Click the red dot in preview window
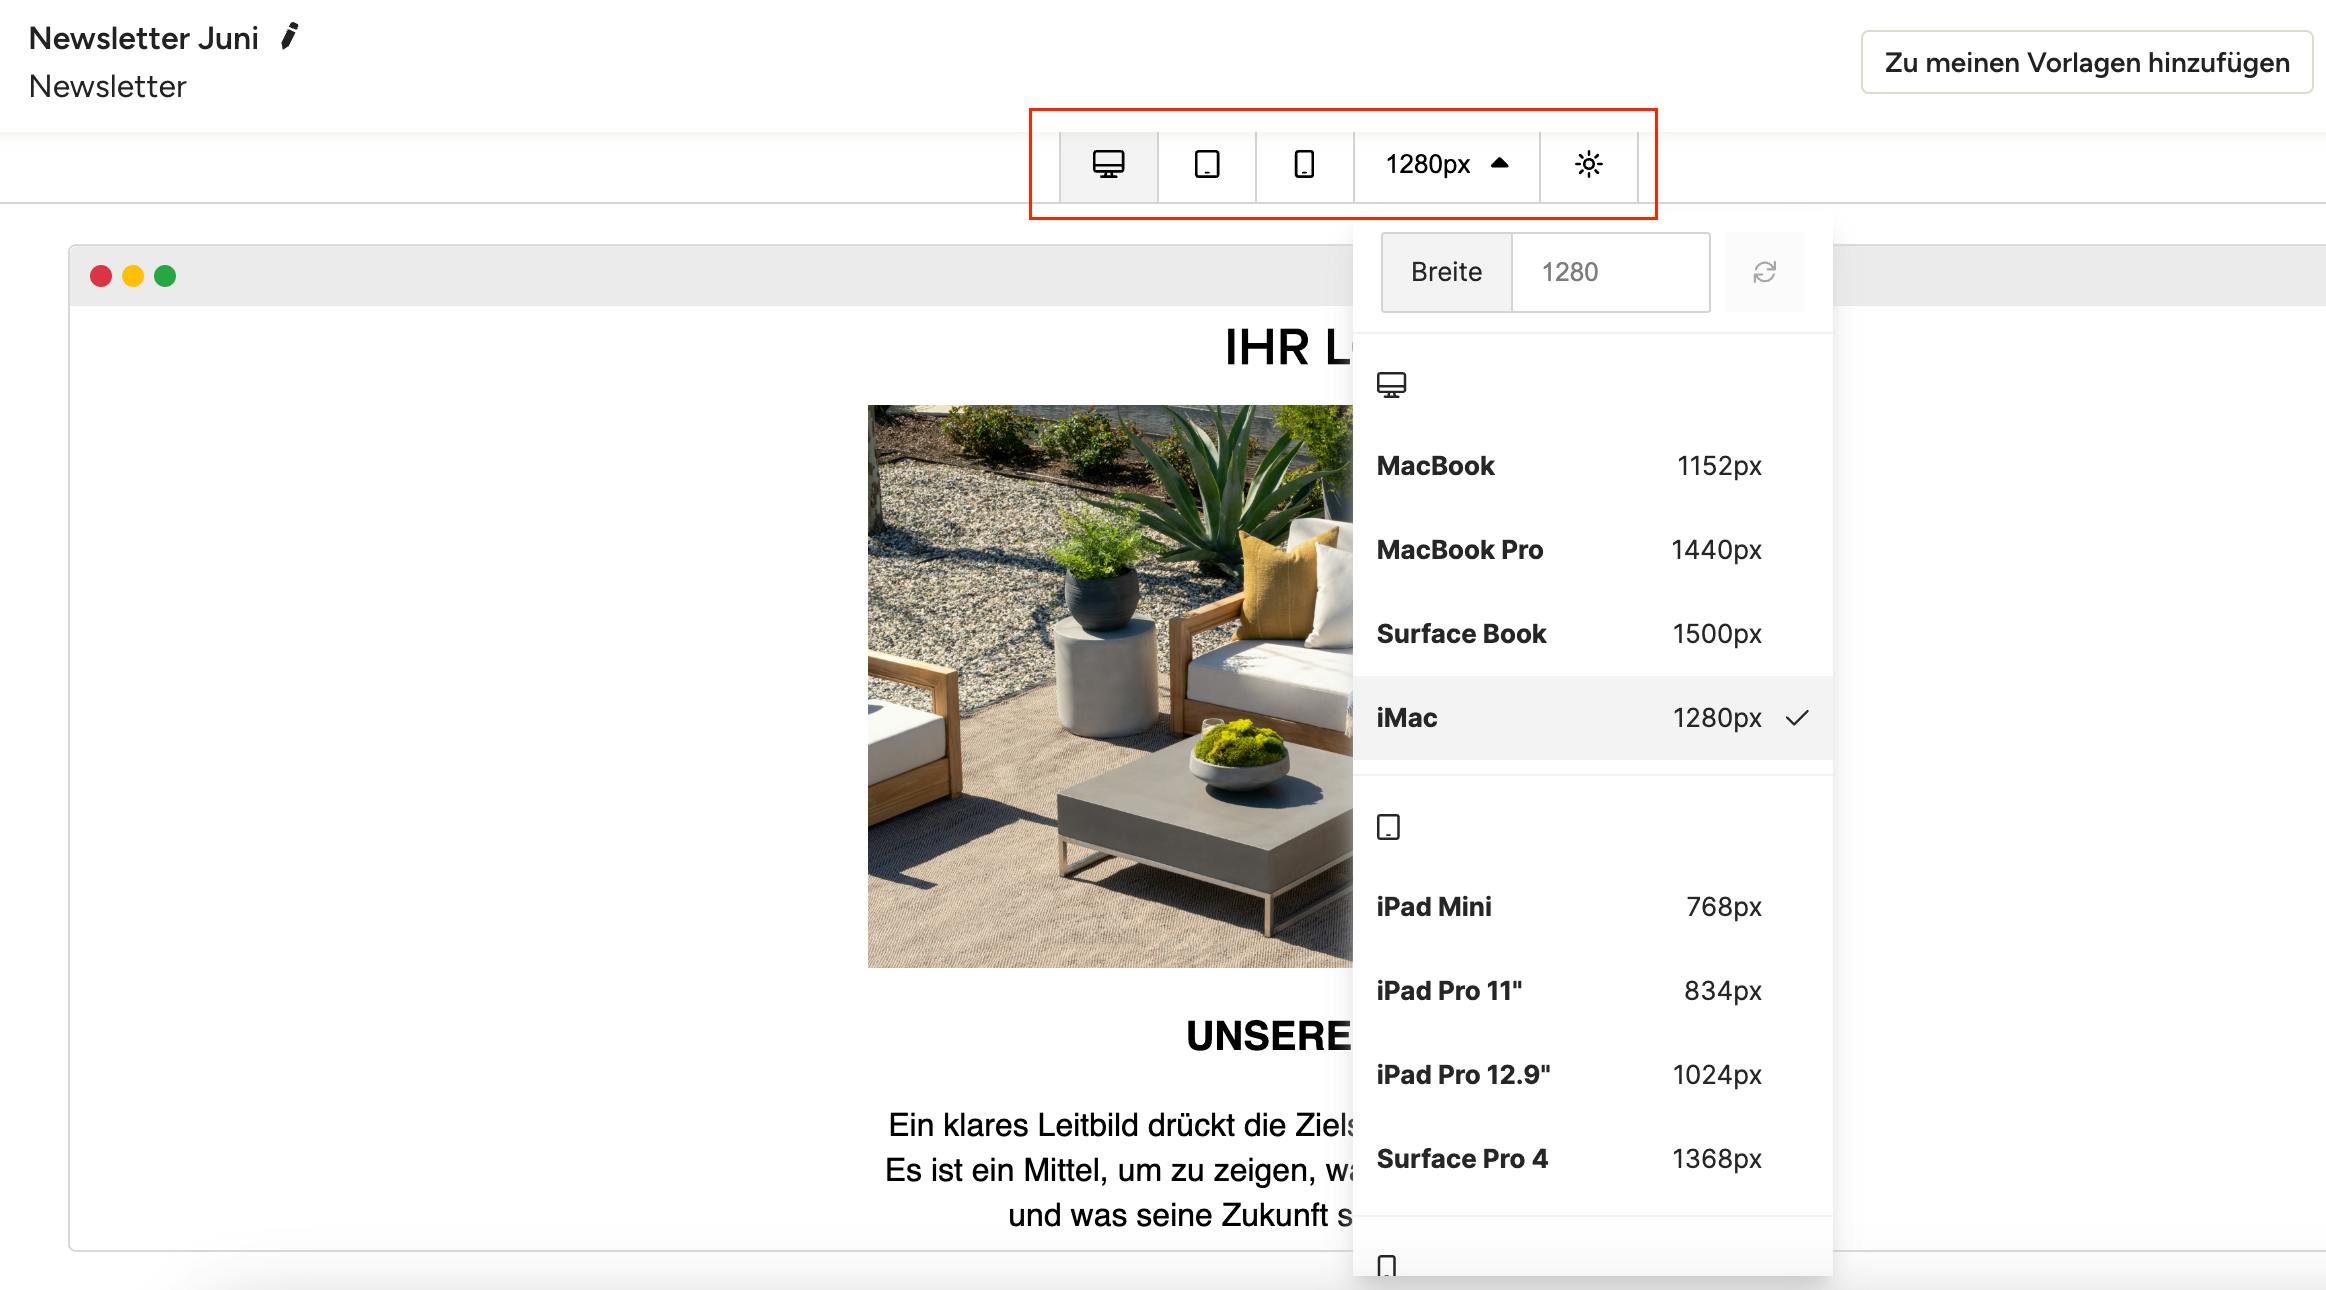The width and height of the screenshot is (2326, 1290). (x=101, y=276)
